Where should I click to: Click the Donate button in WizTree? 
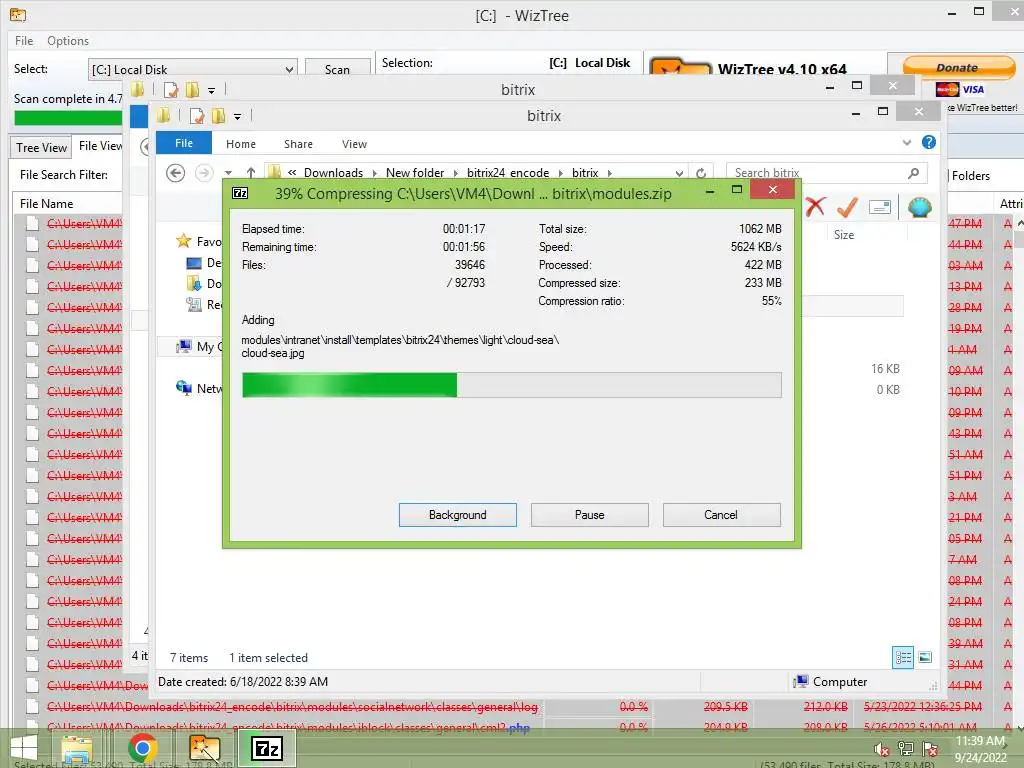pyautogui.click(x=957, y=67)
